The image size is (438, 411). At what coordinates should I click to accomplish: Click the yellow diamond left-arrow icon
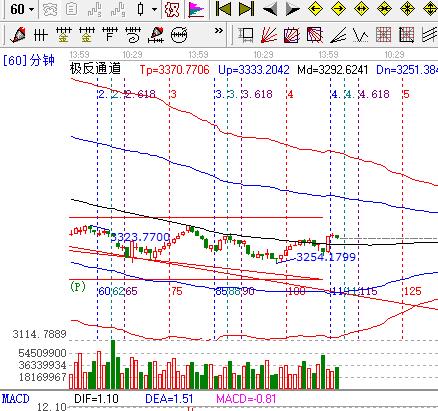[315, 9]
